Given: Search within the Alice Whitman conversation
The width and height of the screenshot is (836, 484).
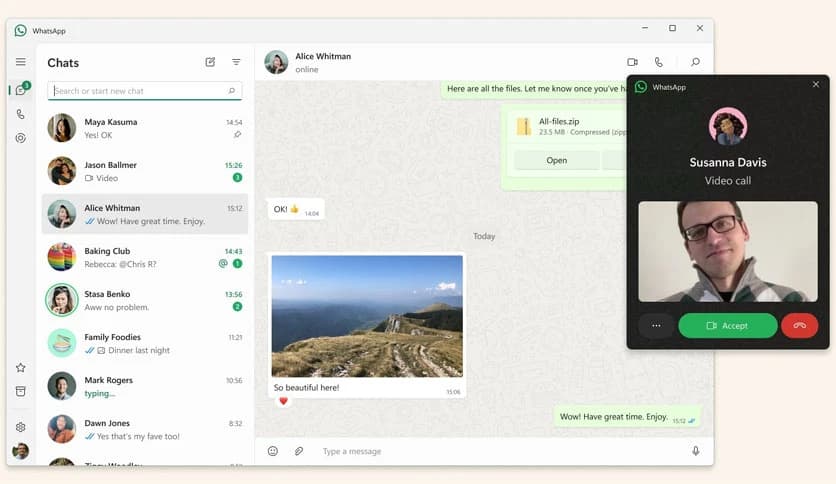Looking at the screenshot, I should pos(695,62).
